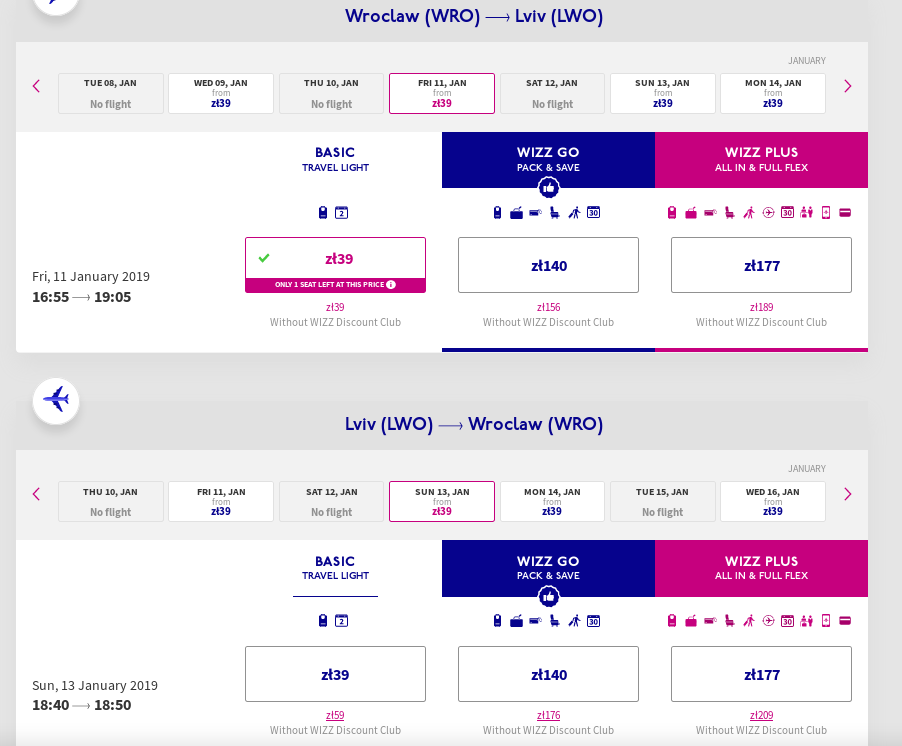Screen dimensions: 902x746
Task: Click the two-people icon under outbound WIZZ PLUS
Action: click(x=807, y=213)
